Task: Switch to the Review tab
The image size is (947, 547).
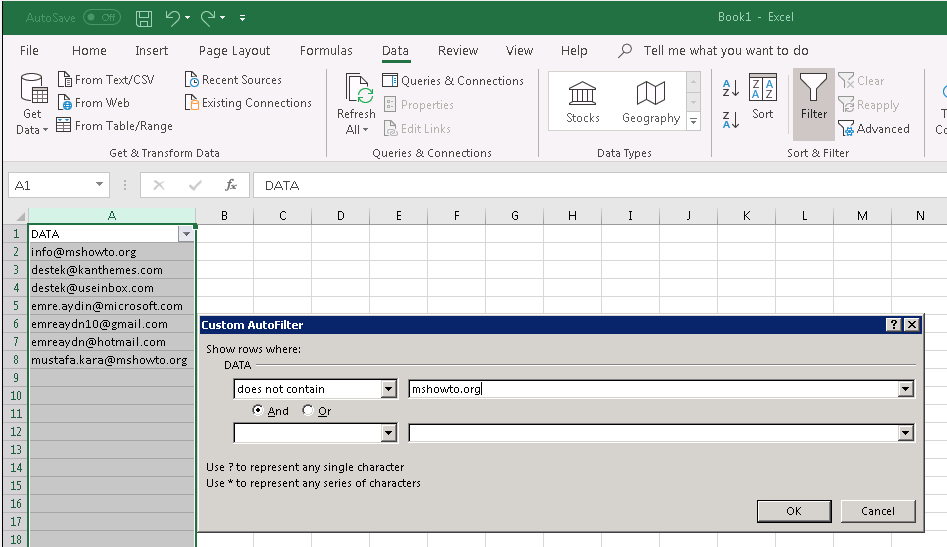Action: [x=458, y=51]
